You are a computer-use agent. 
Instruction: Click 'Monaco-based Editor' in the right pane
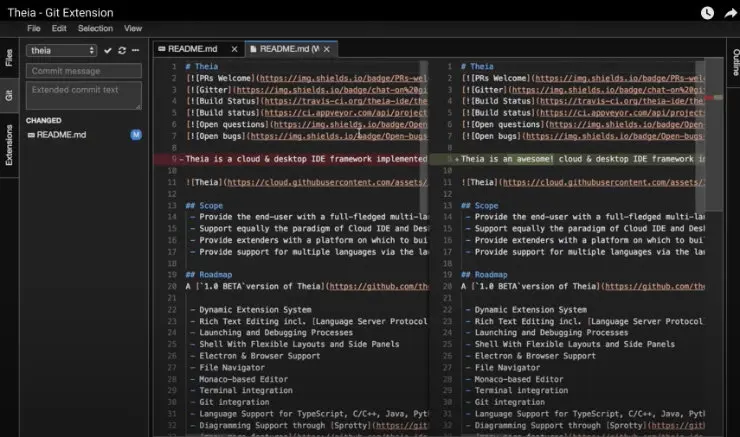519,379
